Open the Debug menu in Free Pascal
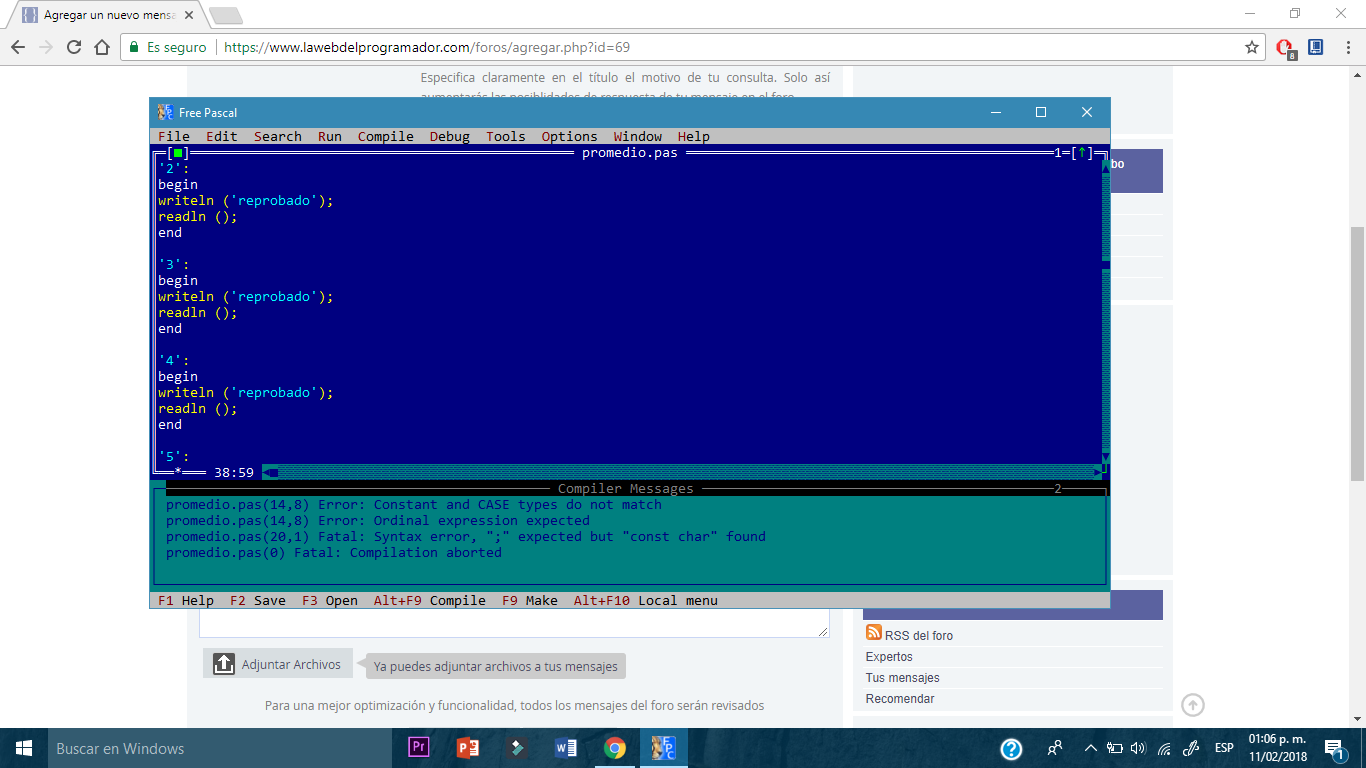 pos(450,137)
